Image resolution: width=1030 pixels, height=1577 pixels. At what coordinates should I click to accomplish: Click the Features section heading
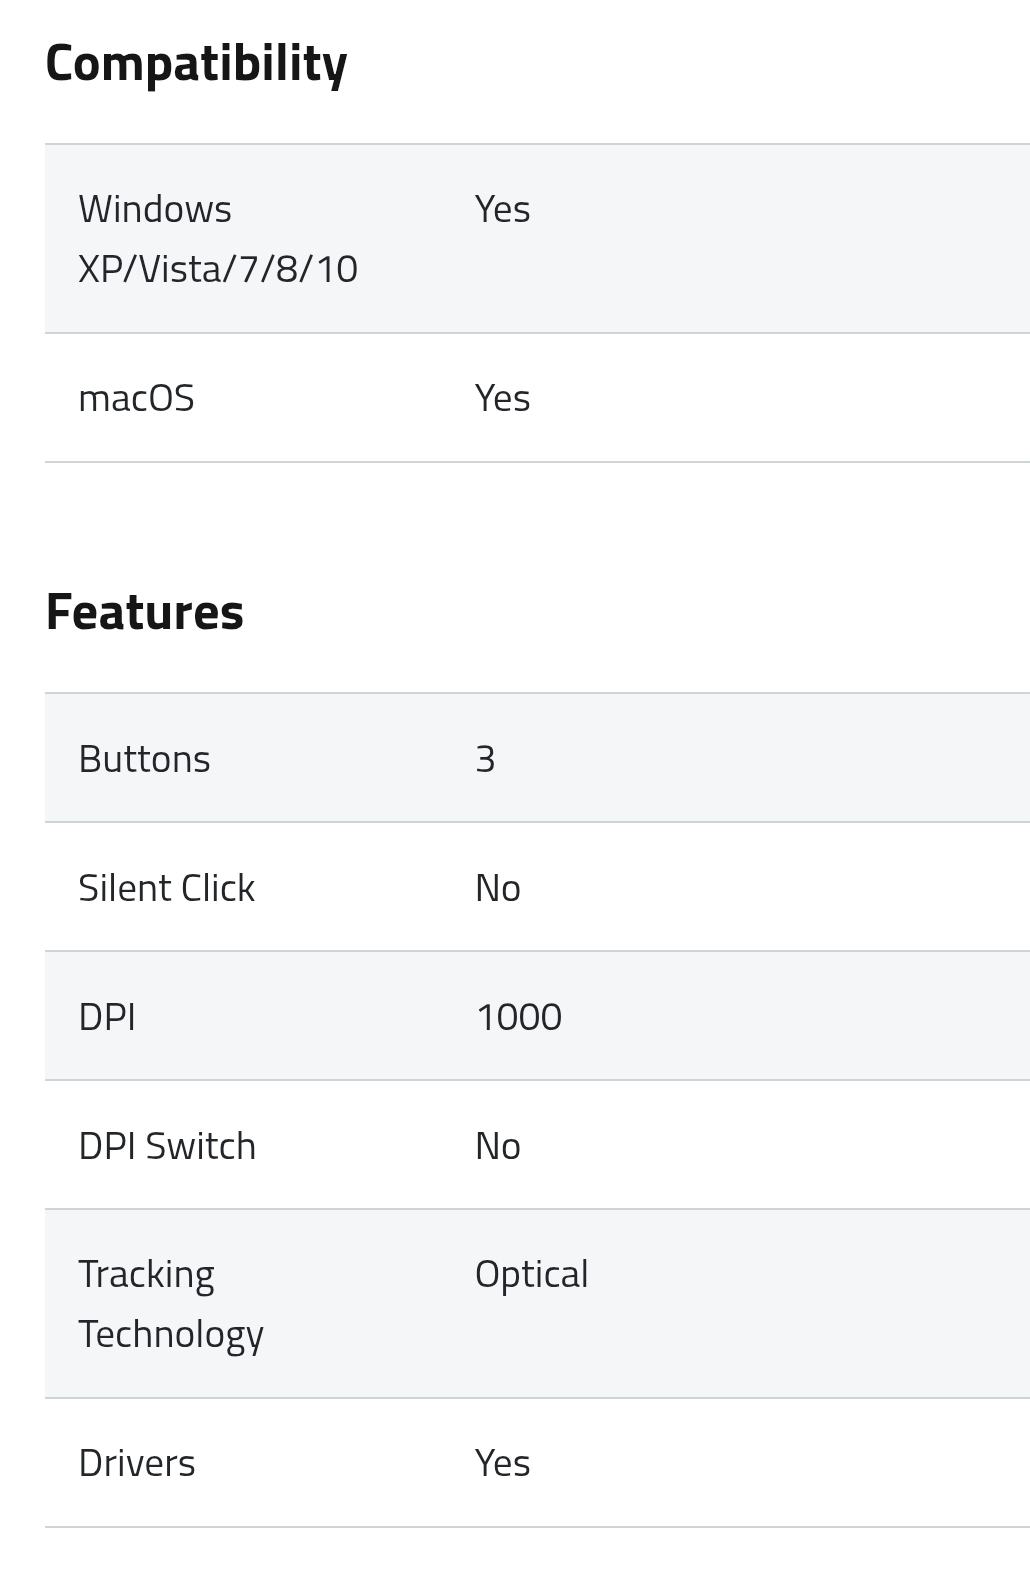(x=145, y=612)
